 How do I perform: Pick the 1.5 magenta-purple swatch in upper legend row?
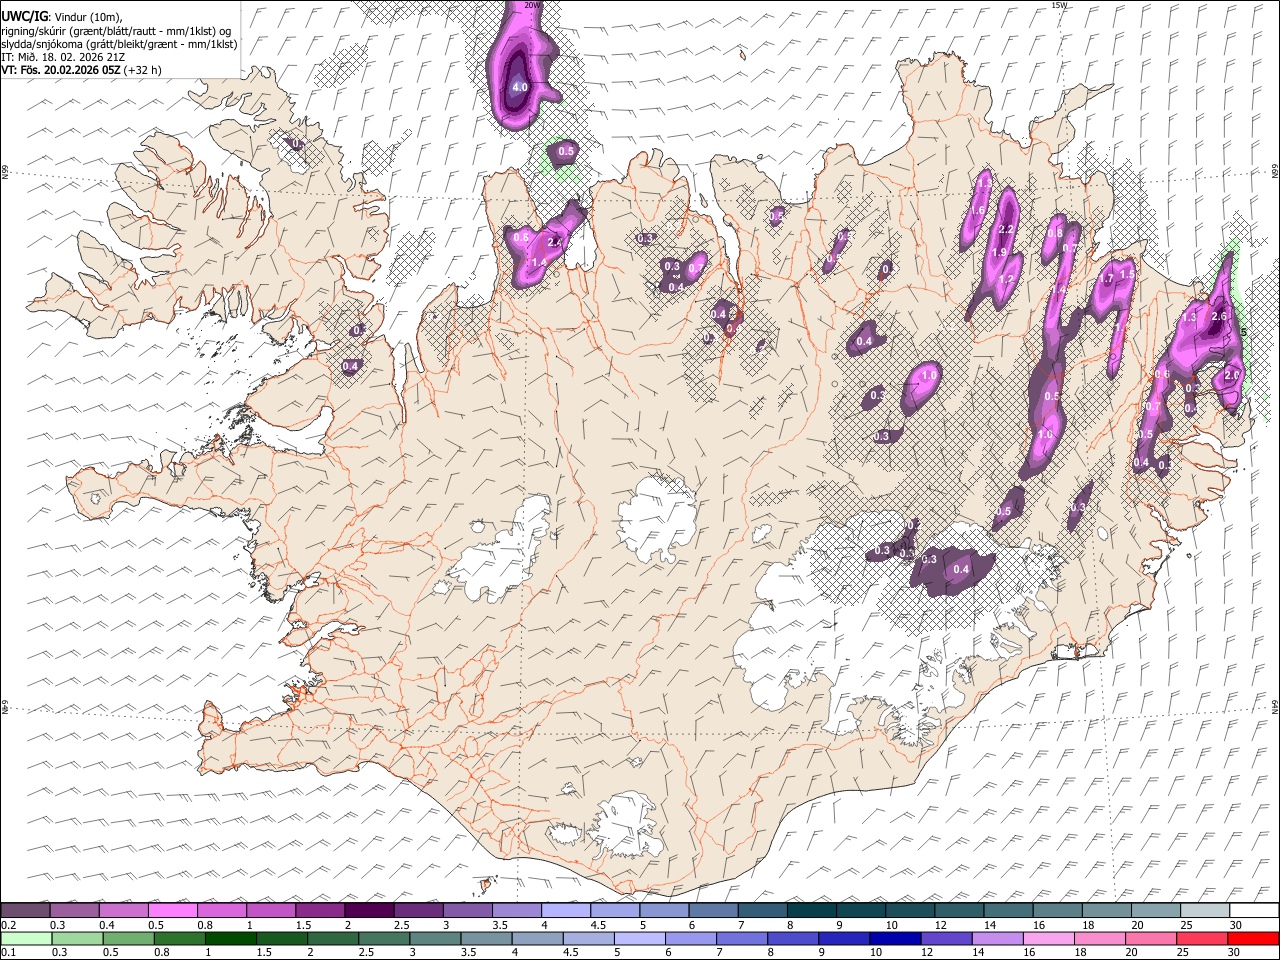tap(319, 911)
